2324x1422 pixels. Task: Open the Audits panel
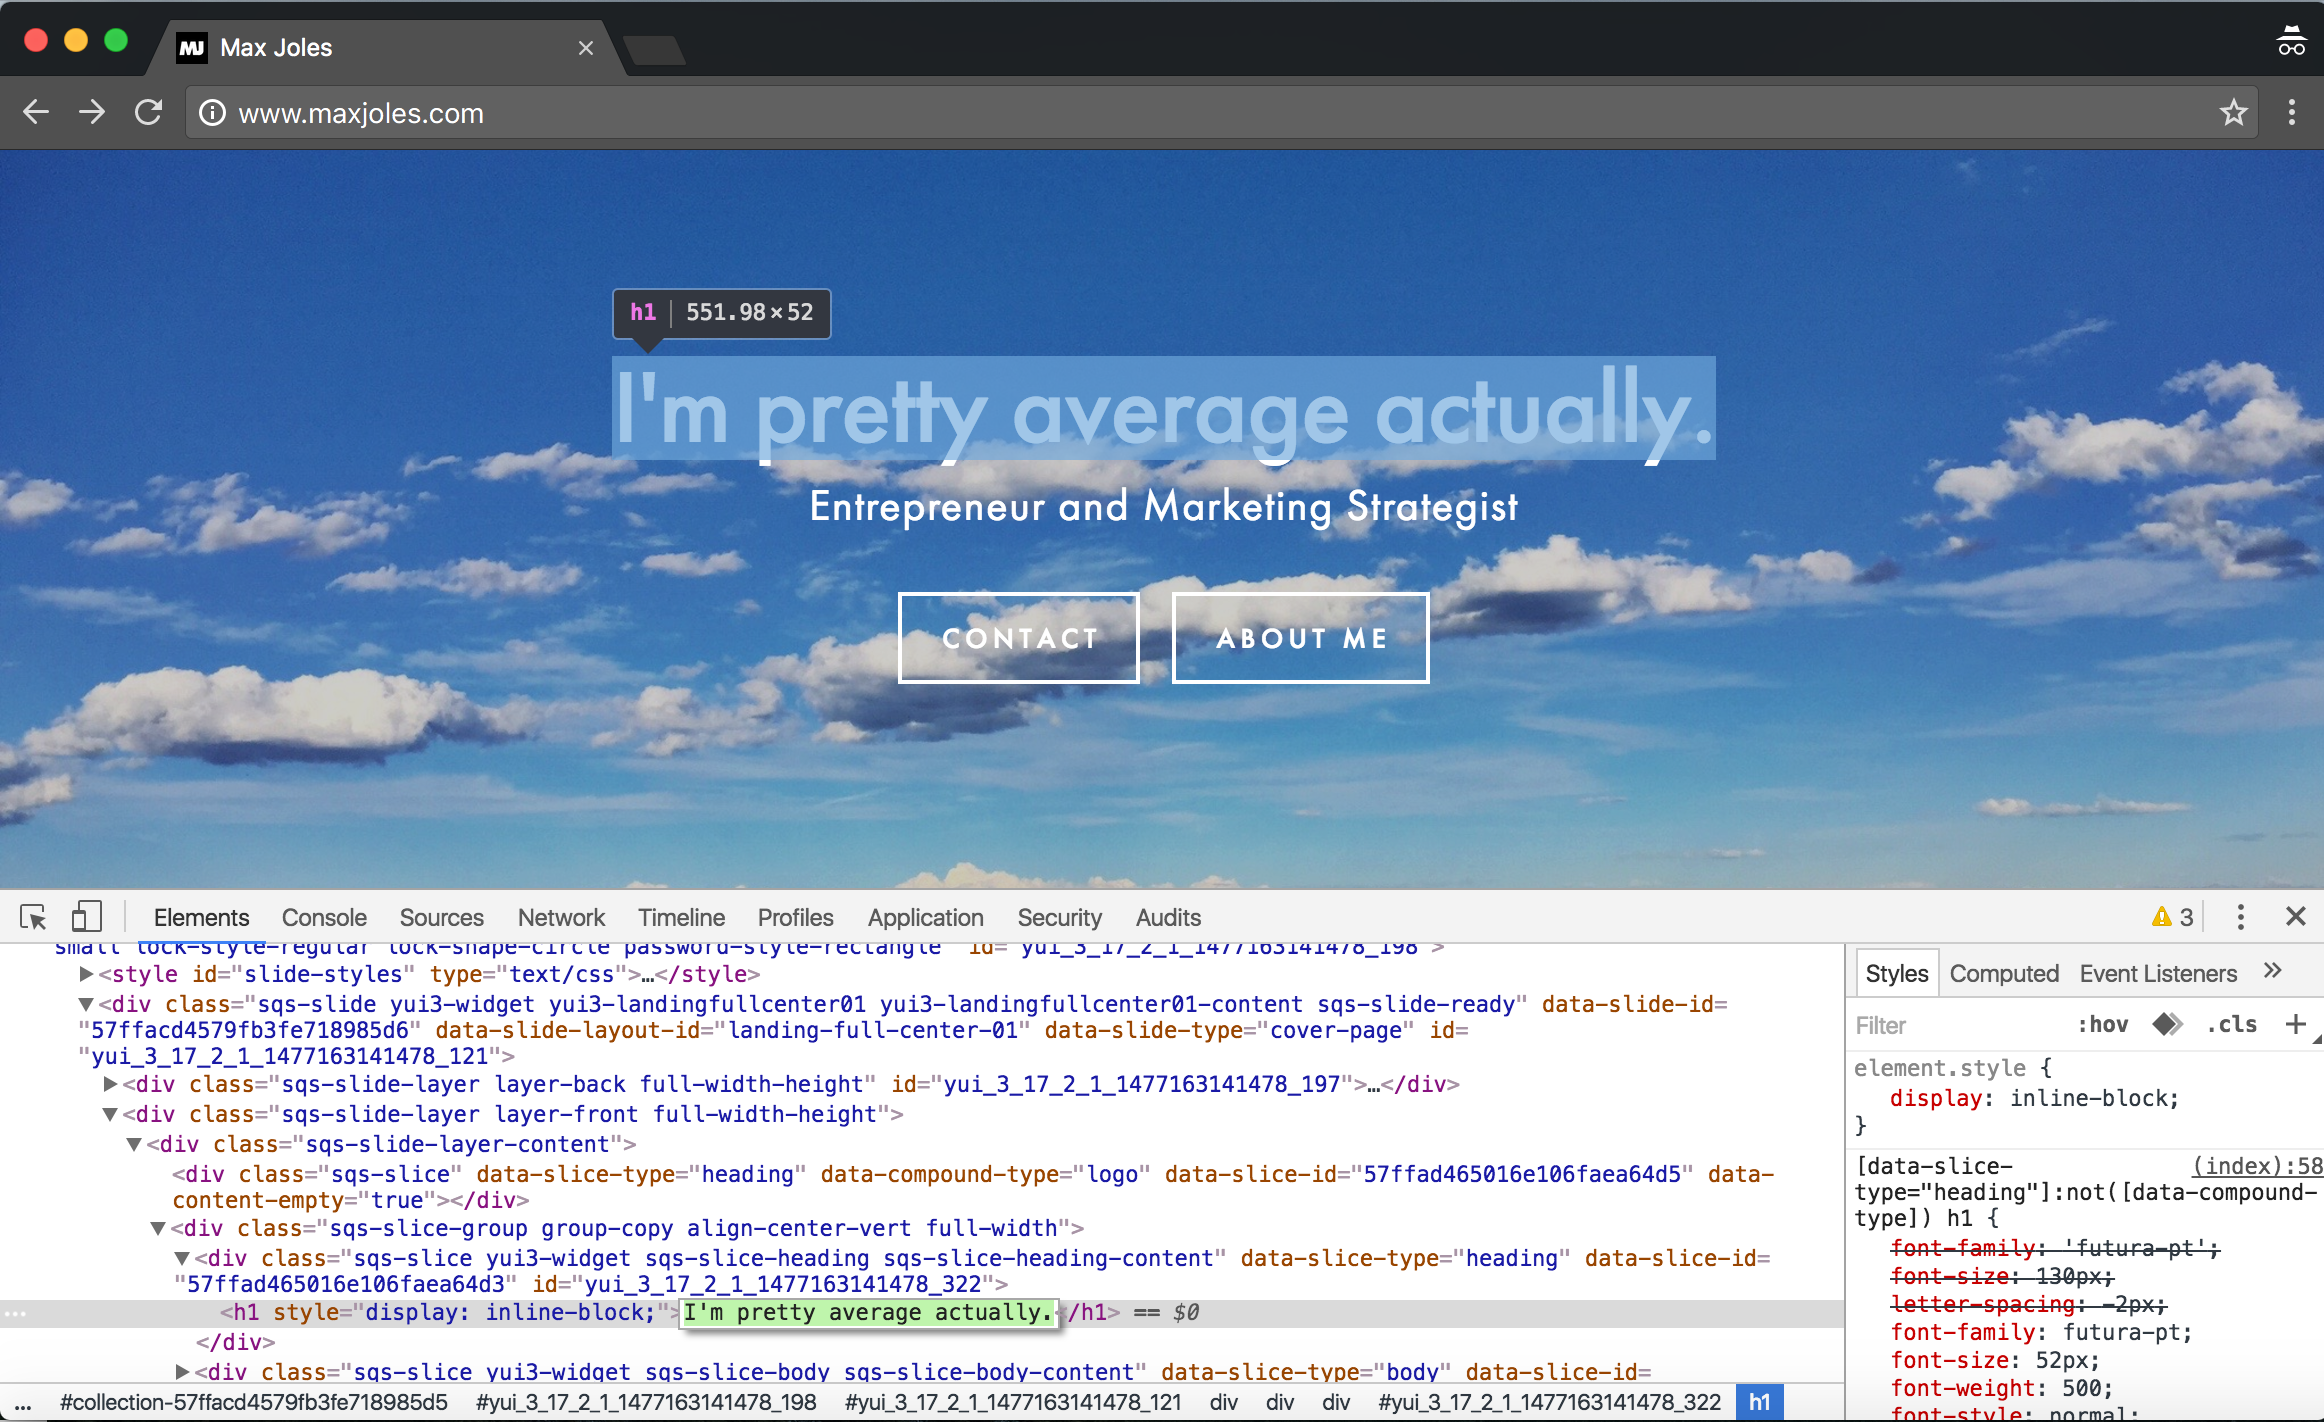pyautogui.click(x=1168, y=918)
